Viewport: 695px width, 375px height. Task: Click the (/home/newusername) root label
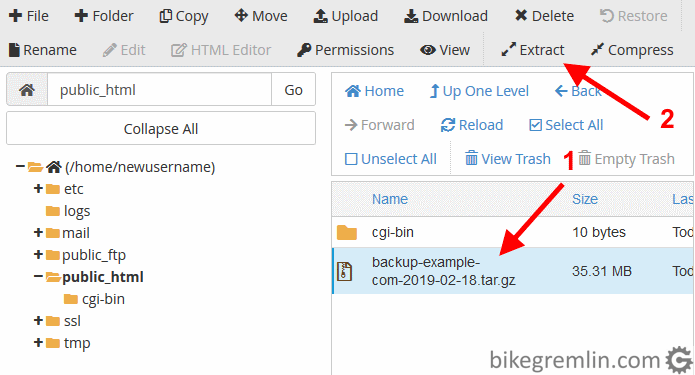click(140, 167)
